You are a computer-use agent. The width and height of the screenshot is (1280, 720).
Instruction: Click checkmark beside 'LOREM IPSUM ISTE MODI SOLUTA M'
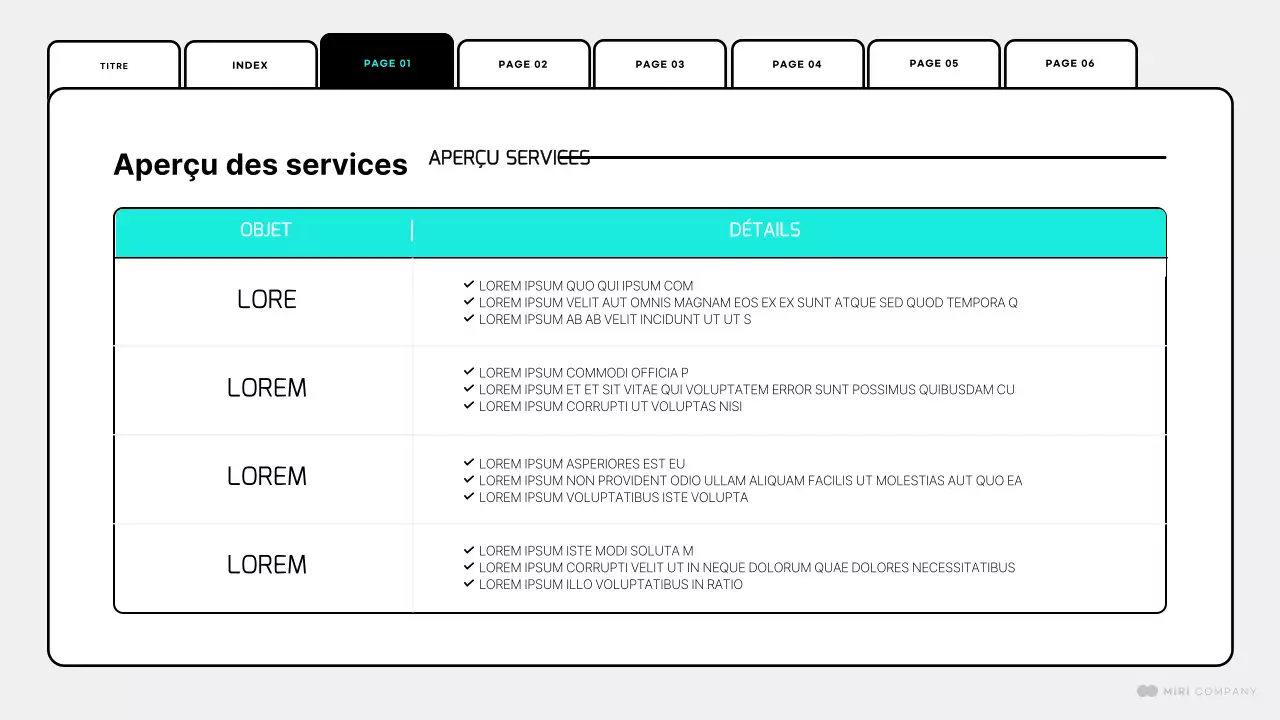(x=469, y=550)
